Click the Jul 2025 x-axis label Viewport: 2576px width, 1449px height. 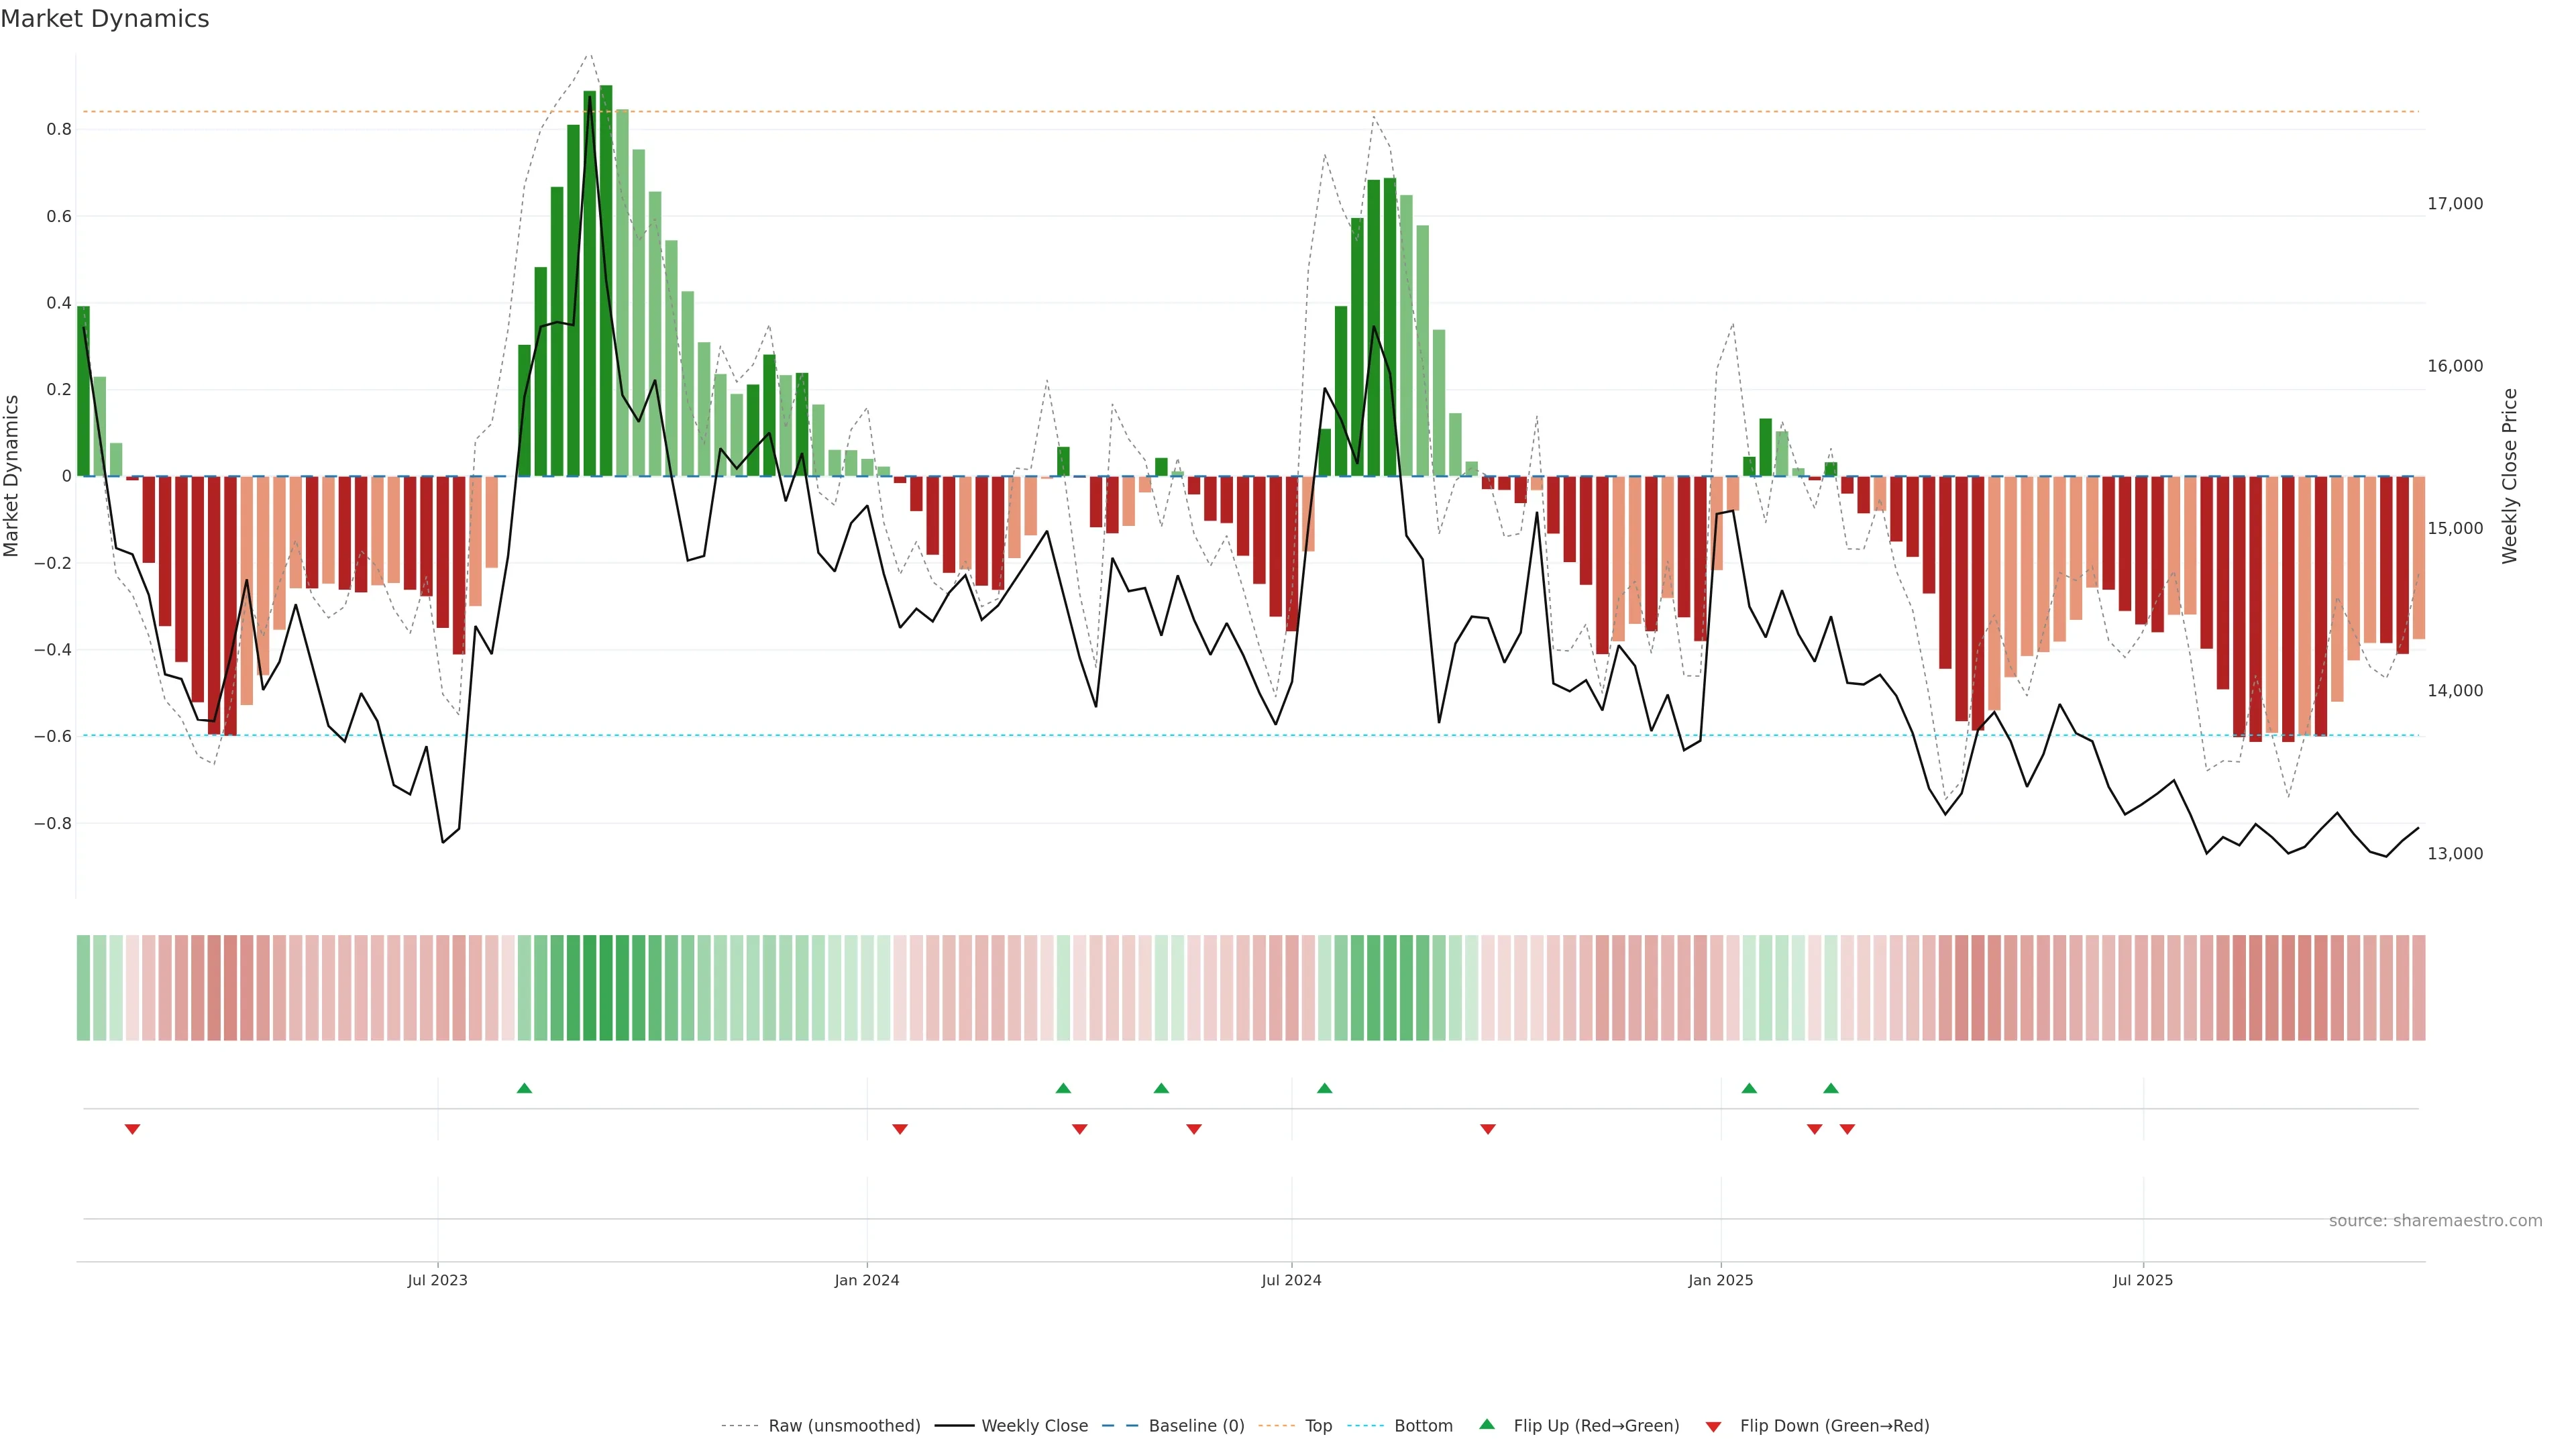coord(2142,1280)
